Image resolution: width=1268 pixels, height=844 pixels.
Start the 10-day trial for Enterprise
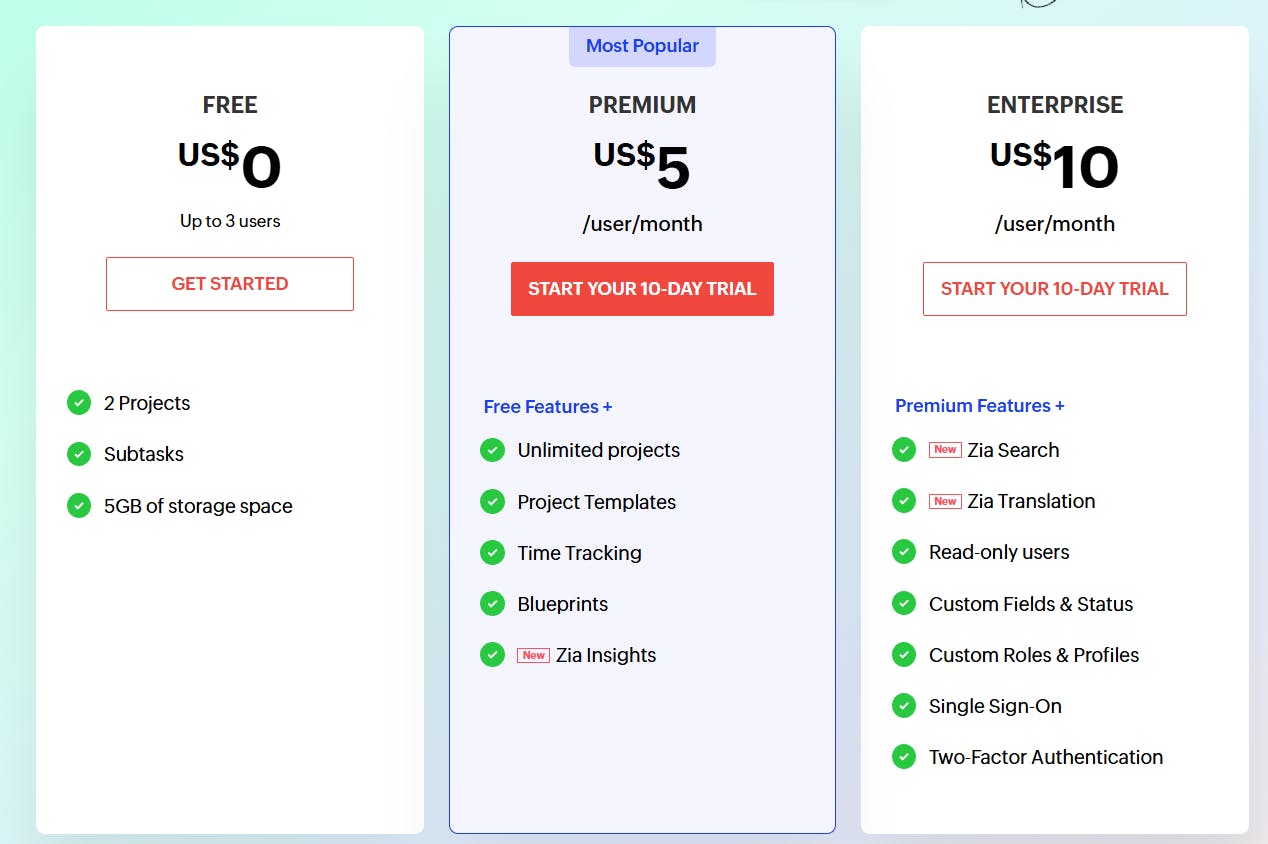click(x=1054, y=288)
